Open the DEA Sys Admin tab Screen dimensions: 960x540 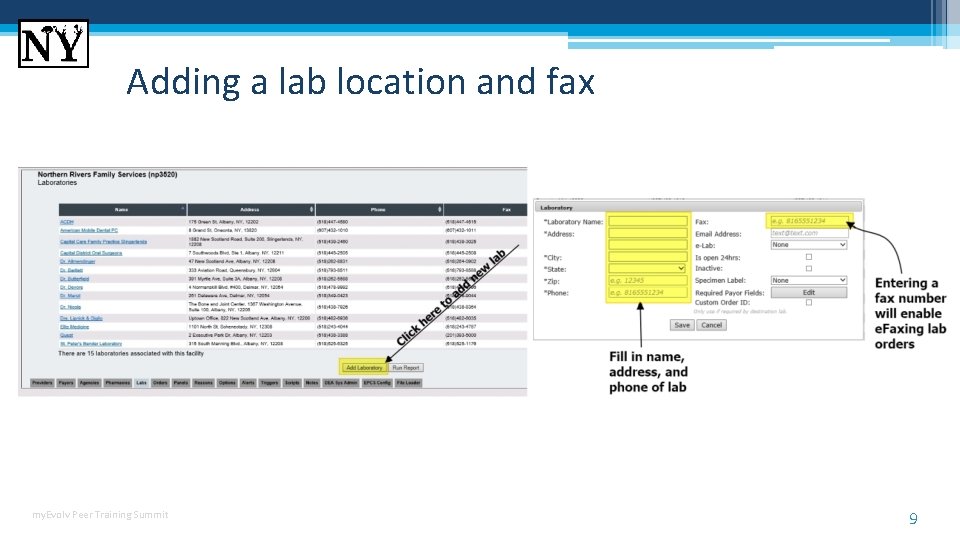coord(341,383)
